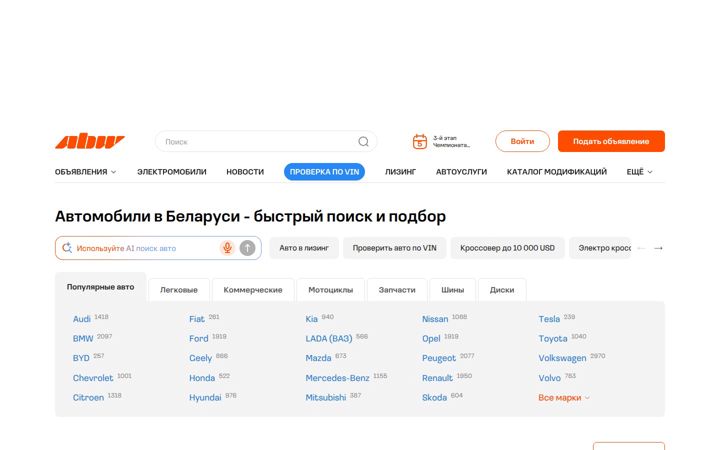Click the magnifier icon in search bar
The width and height of the screenshot is (720, 450).
[x=363, y=141]
